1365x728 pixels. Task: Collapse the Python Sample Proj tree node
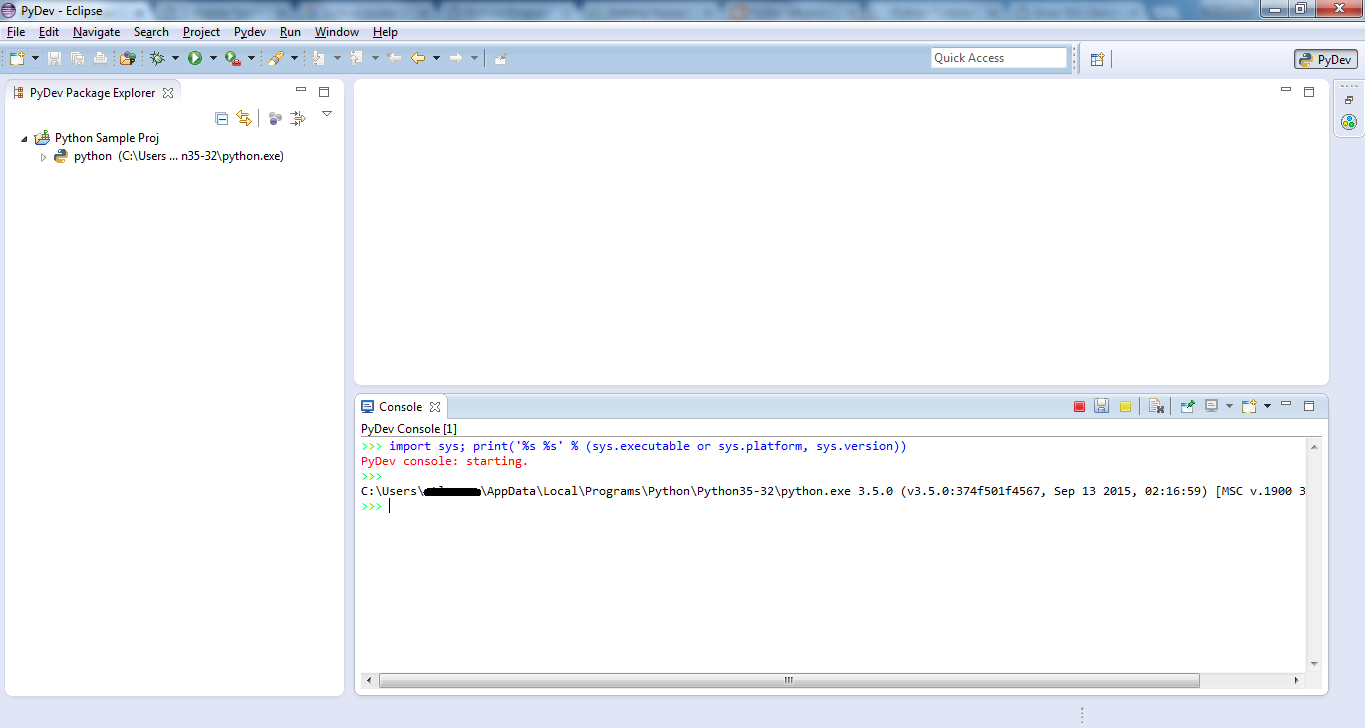(x=24, y=139)
